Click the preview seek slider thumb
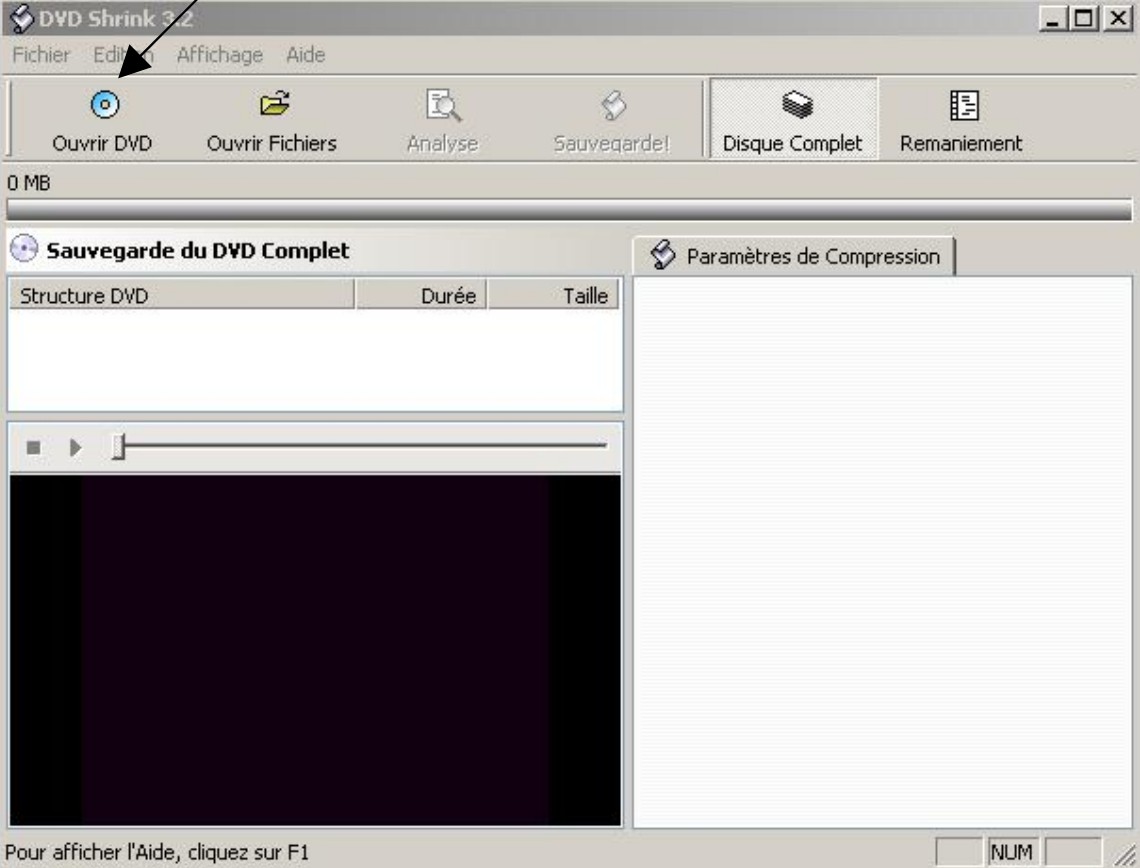This screenshot has width=1140, height=868. pyautogui.click(x=119, y=446)
